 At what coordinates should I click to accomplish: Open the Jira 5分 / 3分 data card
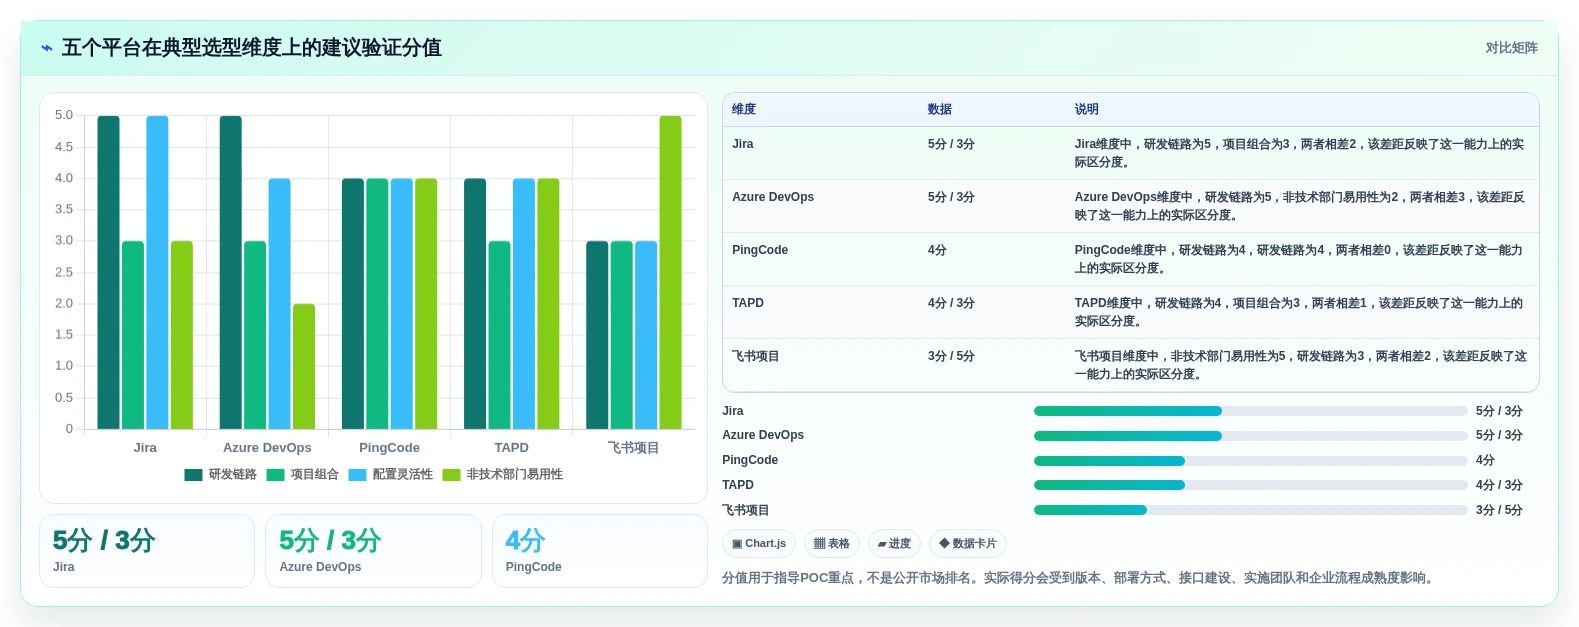(147, 551)
